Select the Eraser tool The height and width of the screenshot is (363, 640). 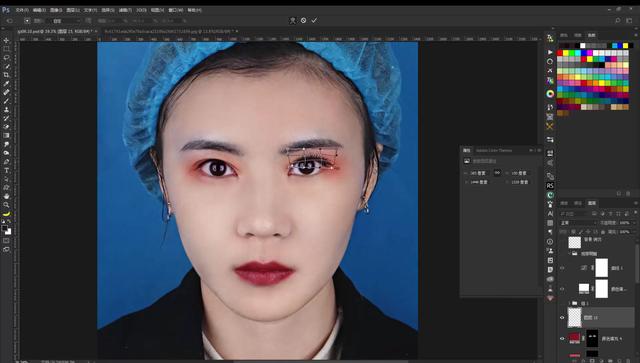point(6,127)
